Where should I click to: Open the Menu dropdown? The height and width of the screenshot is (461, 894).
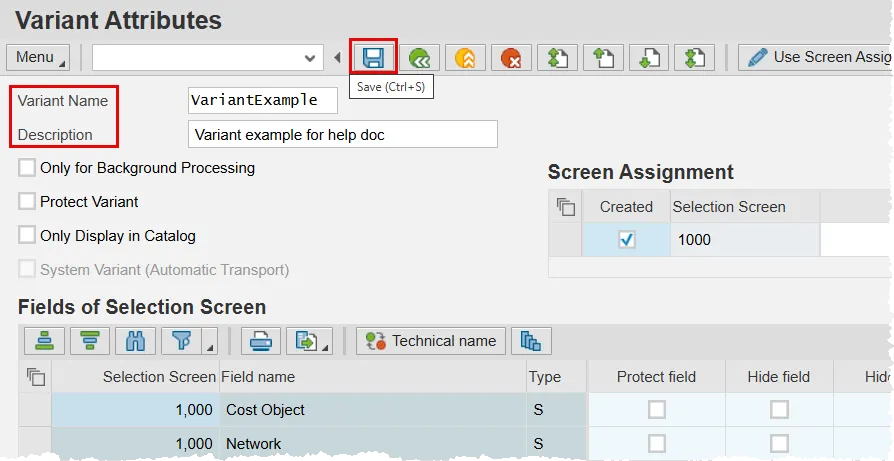point(38,58)
